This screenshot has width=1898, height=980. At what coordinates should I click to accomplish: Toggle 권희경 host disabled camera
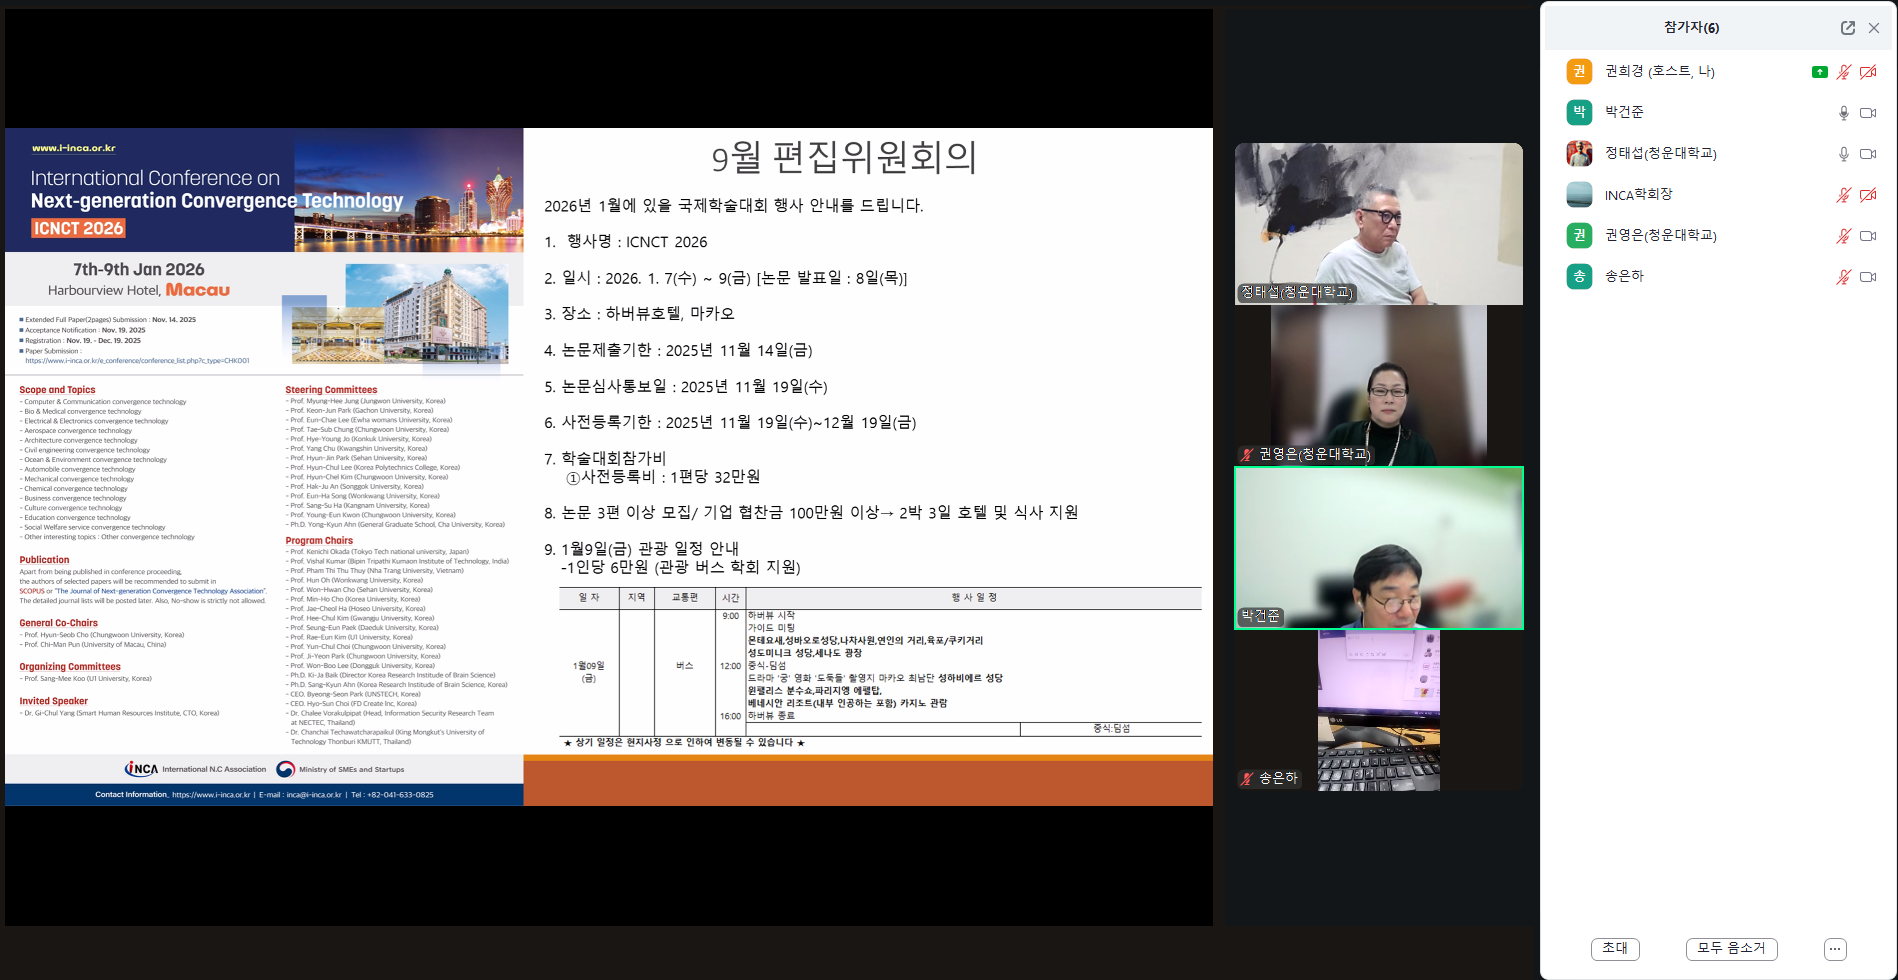pos(1867,72)
